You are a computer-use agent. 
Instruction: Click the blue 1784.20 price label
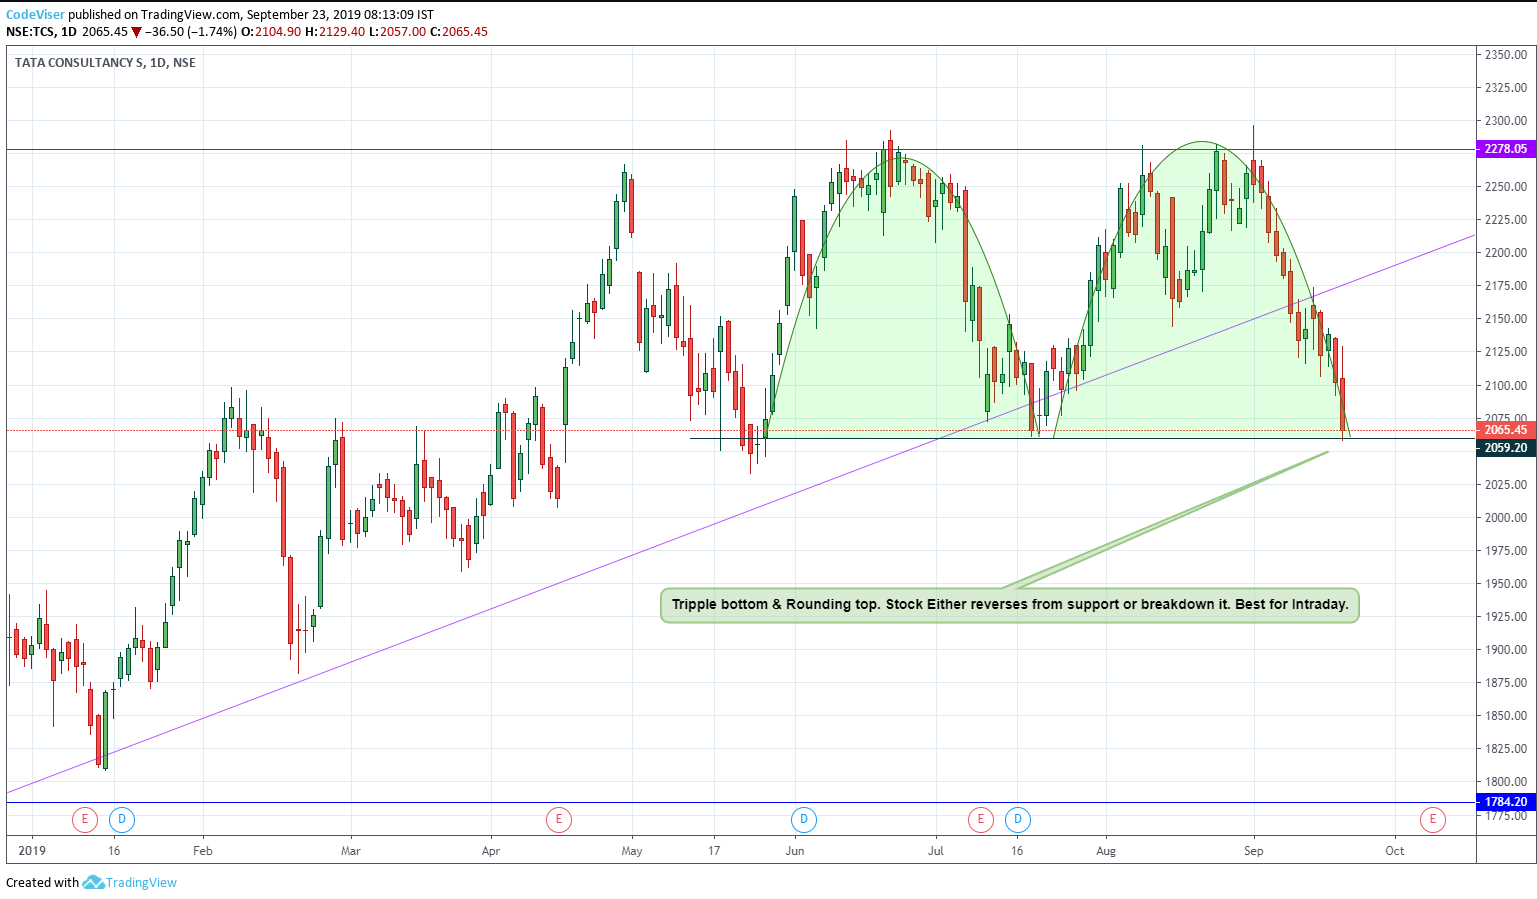(x=1506, y=802)
